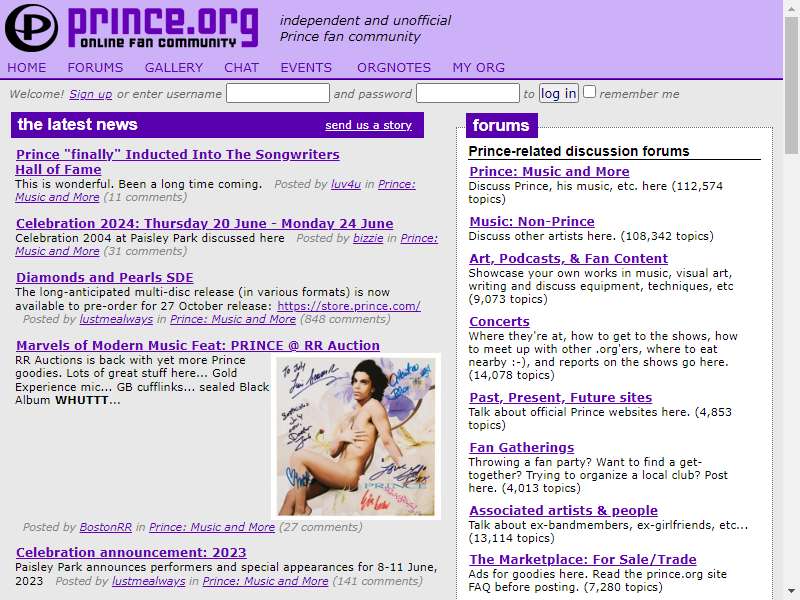The image size is (800, 600).
Task: Click the scrollbar up arrow
Action: point(791,7)
